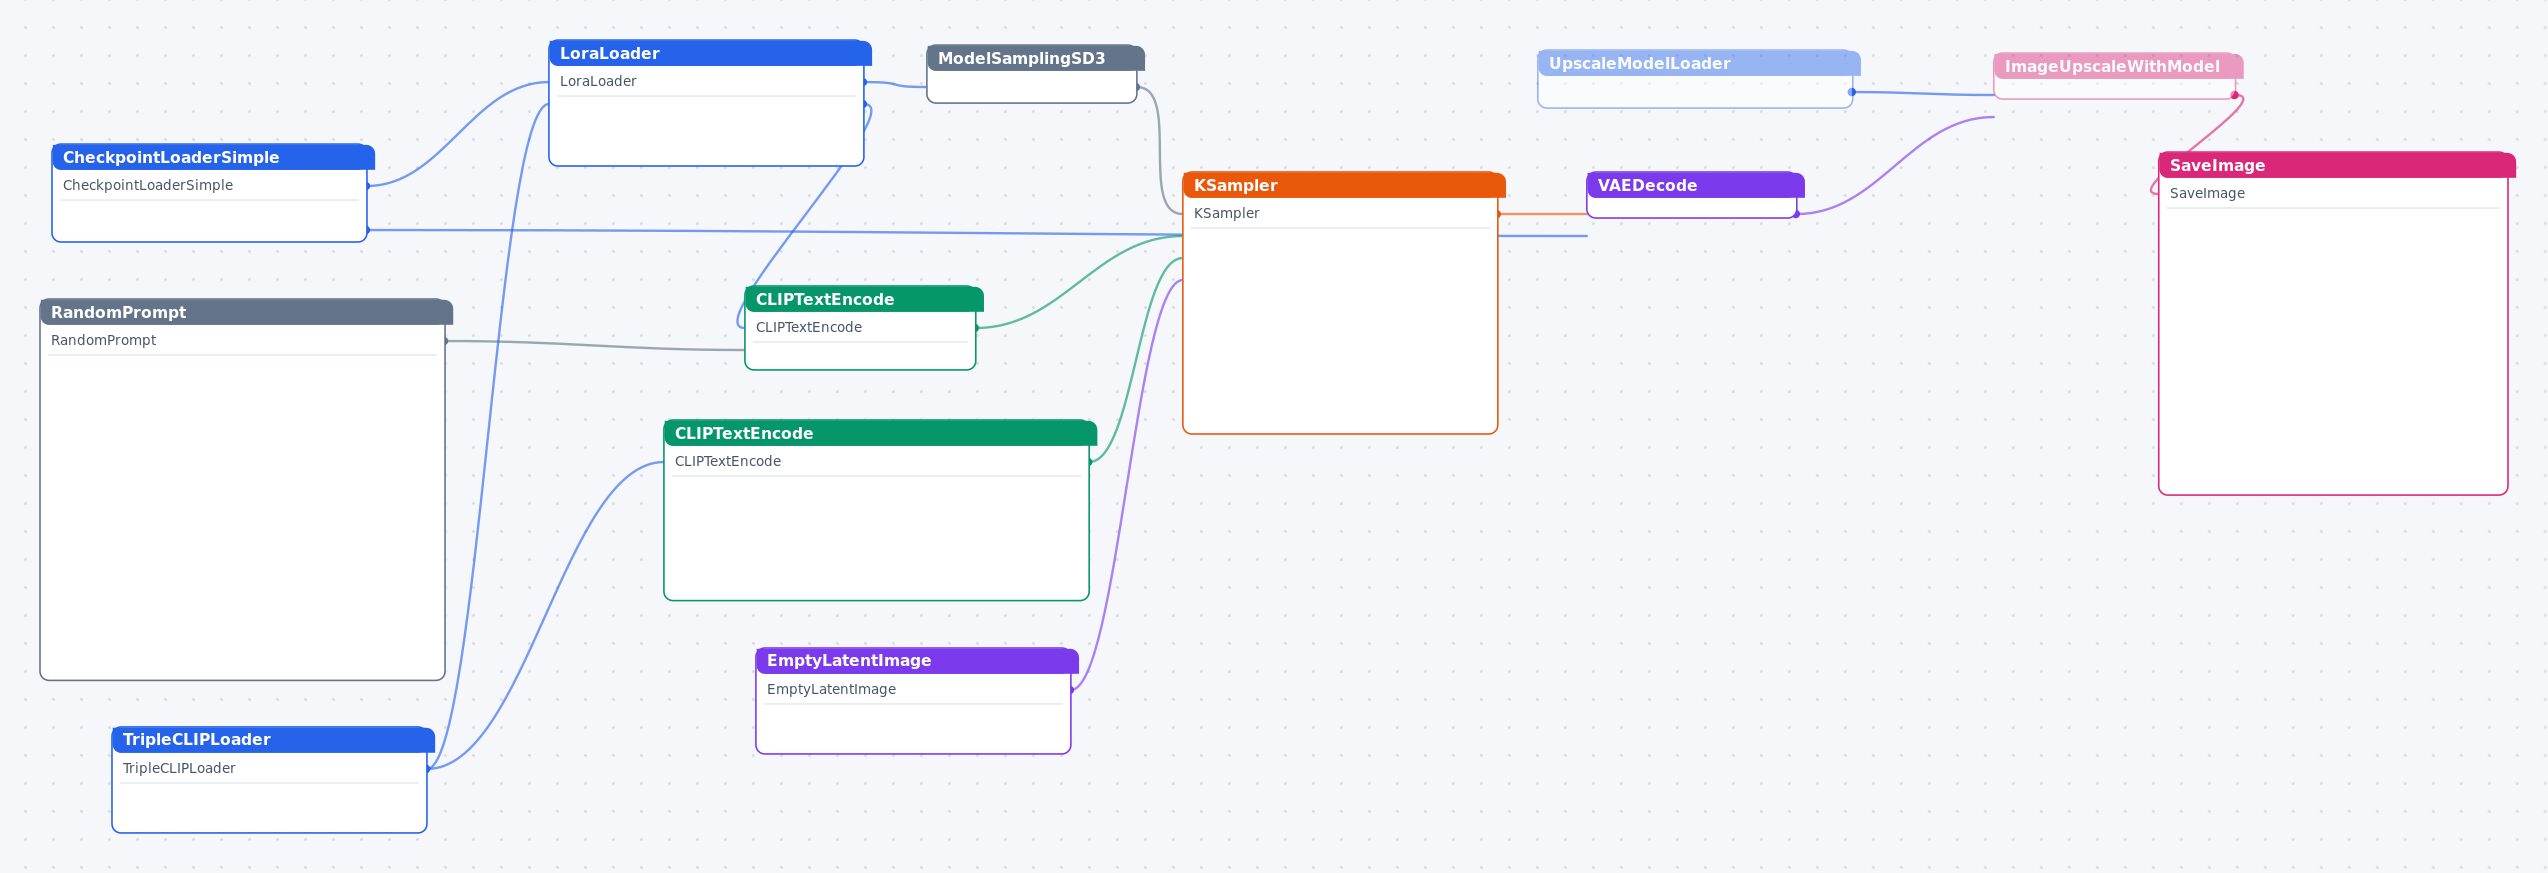Click the small "EmptyLatentImage" body label

coord(831,689)
